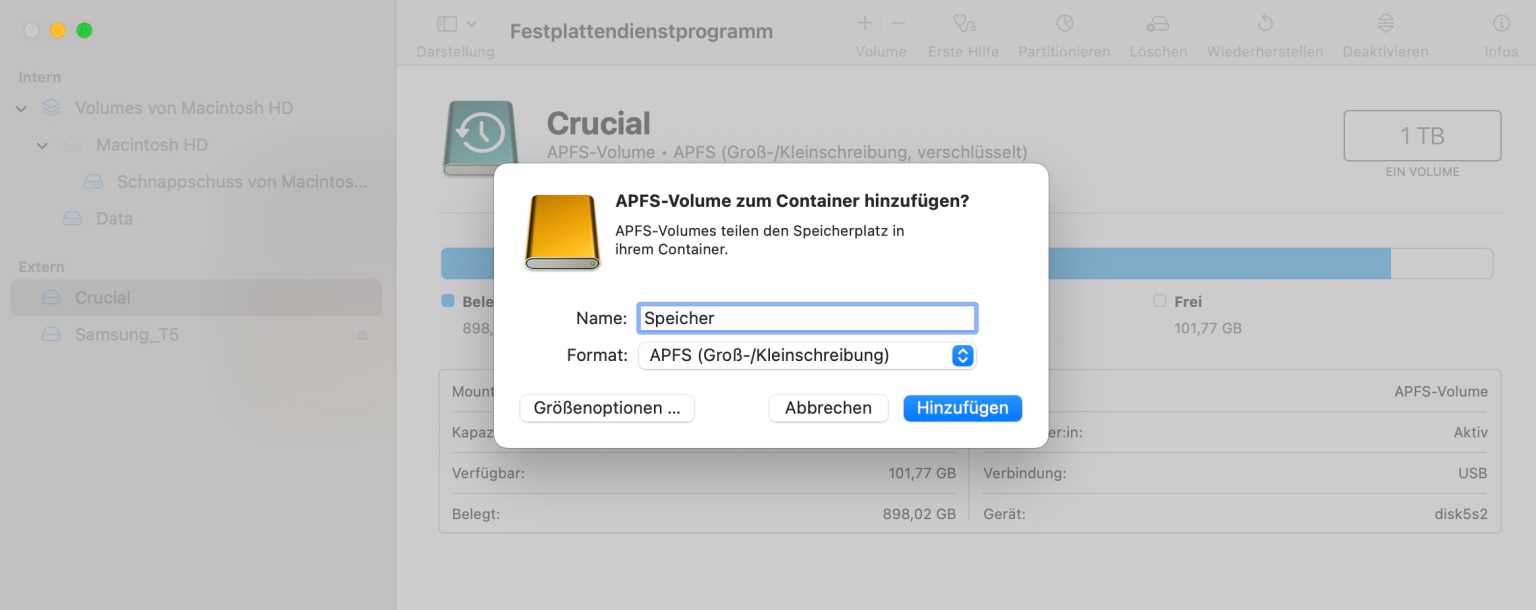
Task: Click the Name input field showing Speicher
Action: pyautogui.click(x=806, y=317)
